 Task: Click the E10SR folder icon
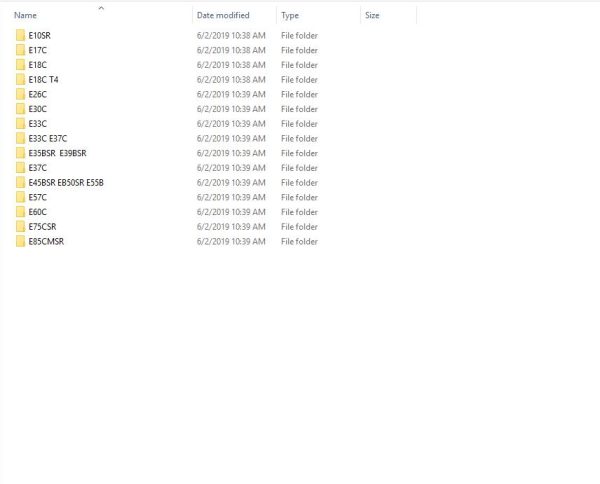21,35
